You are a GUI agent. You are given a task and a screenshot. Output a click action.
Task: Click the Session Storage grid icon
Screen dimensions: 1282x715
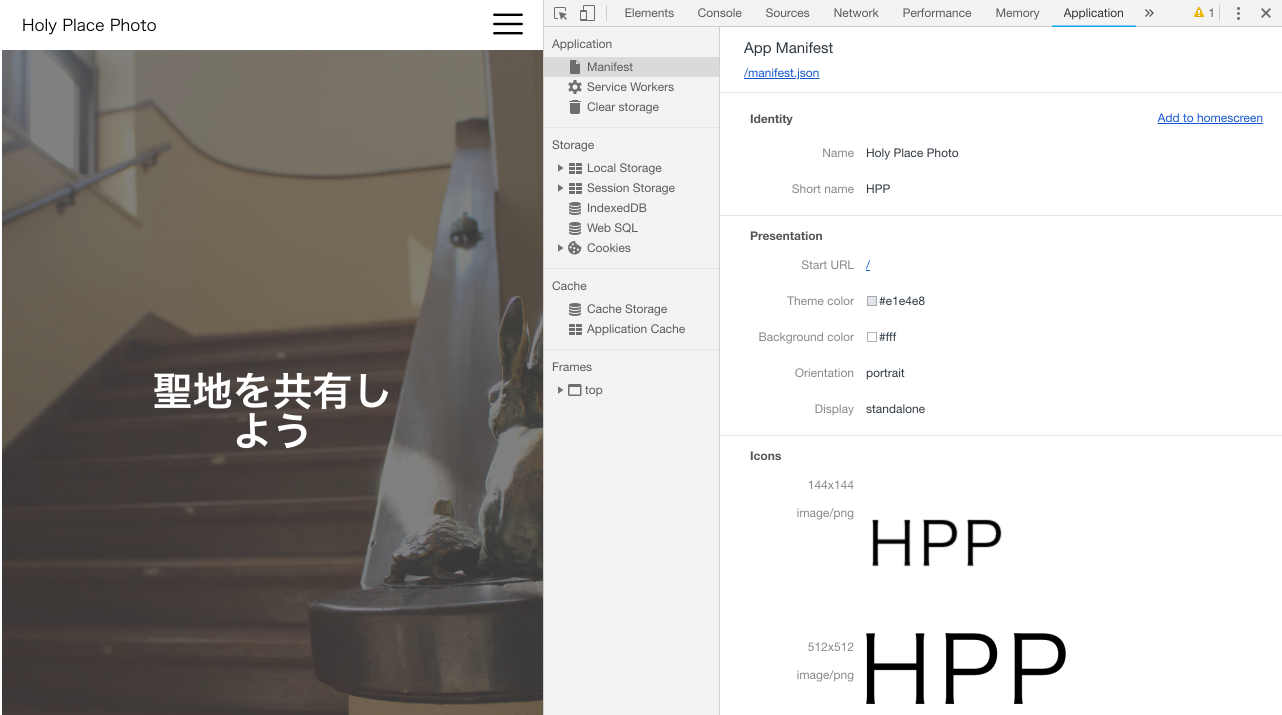(575, 188)
